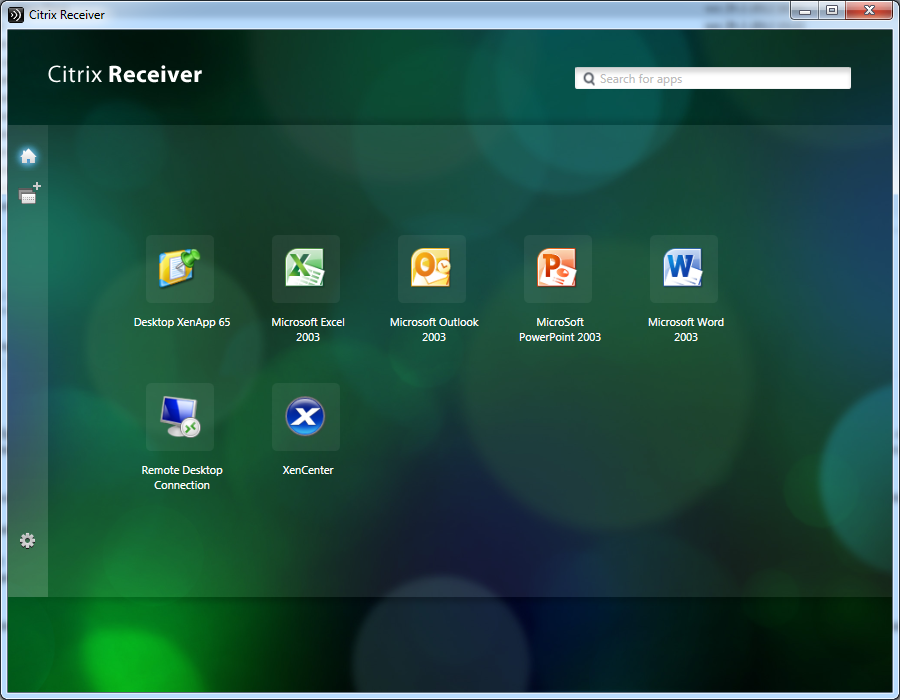Select the "Microsoft Word 2003" label
This screenshot has width=900, height=700.
click(686, 329)
